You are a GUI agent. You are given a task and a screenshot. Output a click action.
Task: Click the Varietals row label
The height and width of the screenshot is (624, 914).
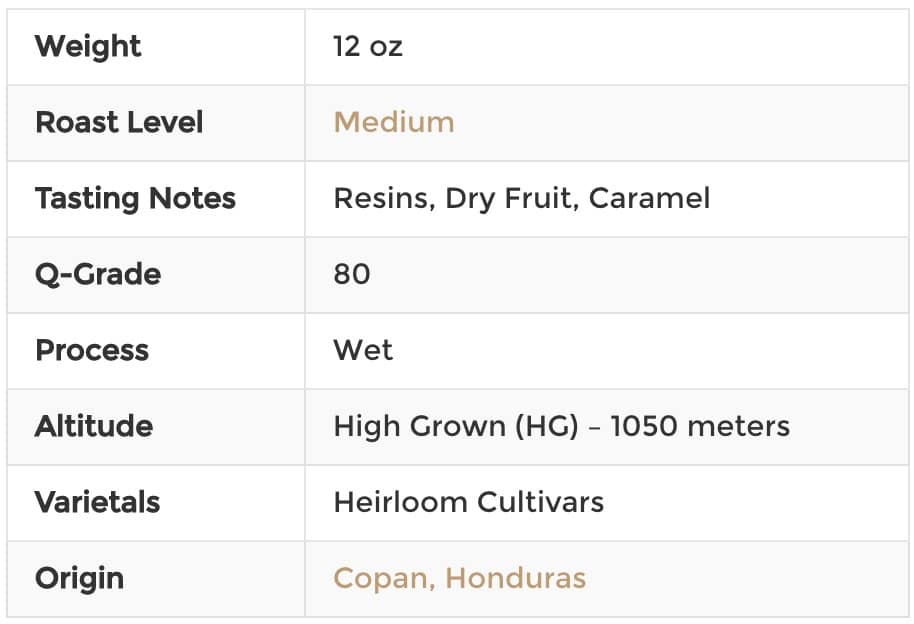[97, 502]
